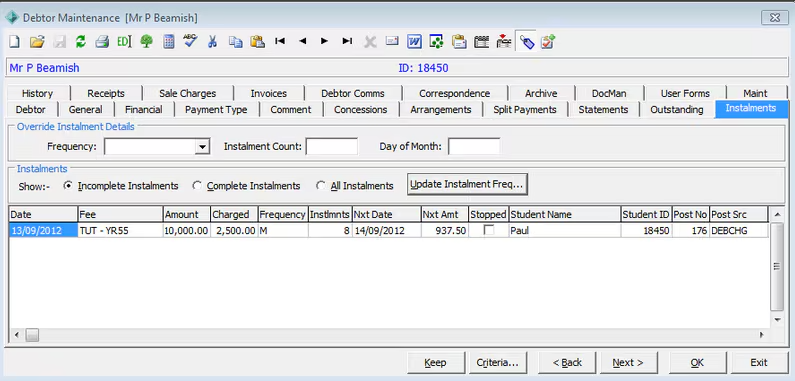The image size is (795, 381).
Task: Open the General tab
Action: pyautogui.click(x=86, y=110)
